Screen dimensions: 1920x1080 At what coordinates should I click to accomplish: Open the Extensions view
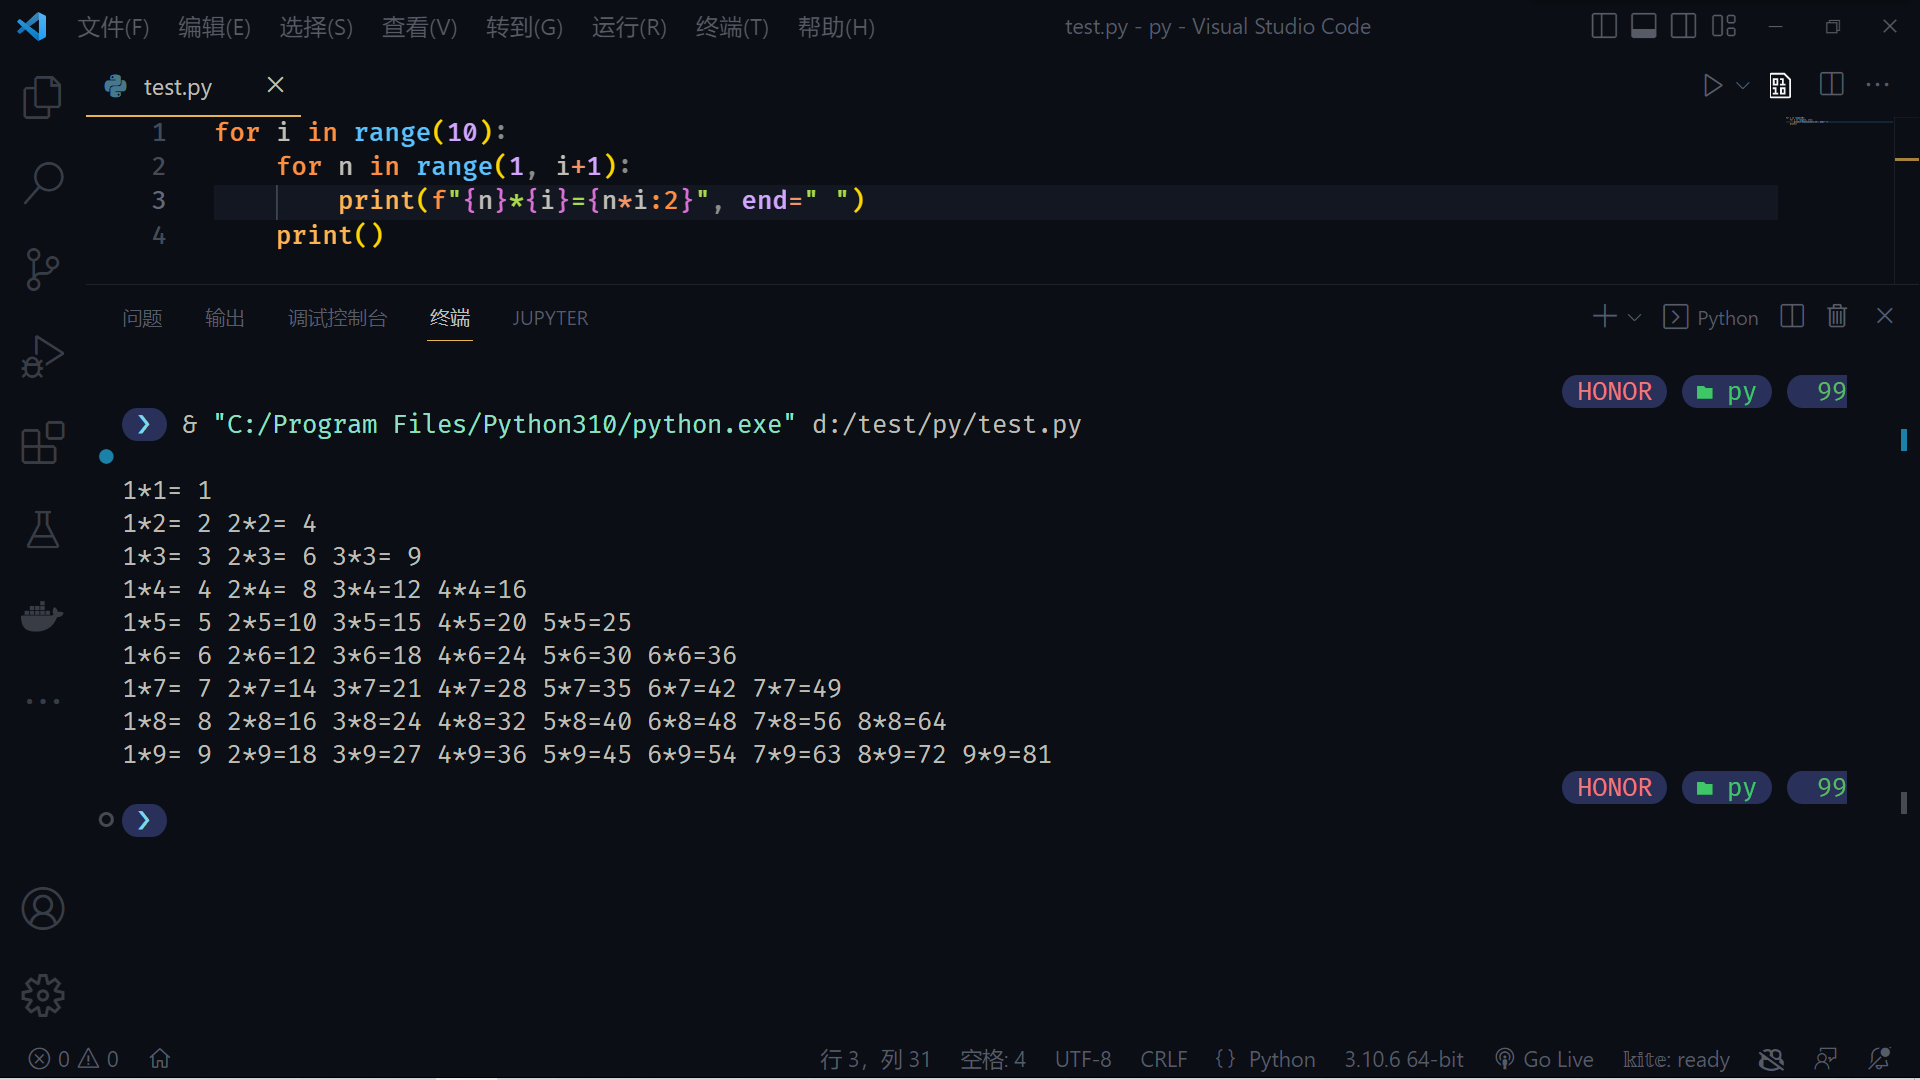[42, 442]
